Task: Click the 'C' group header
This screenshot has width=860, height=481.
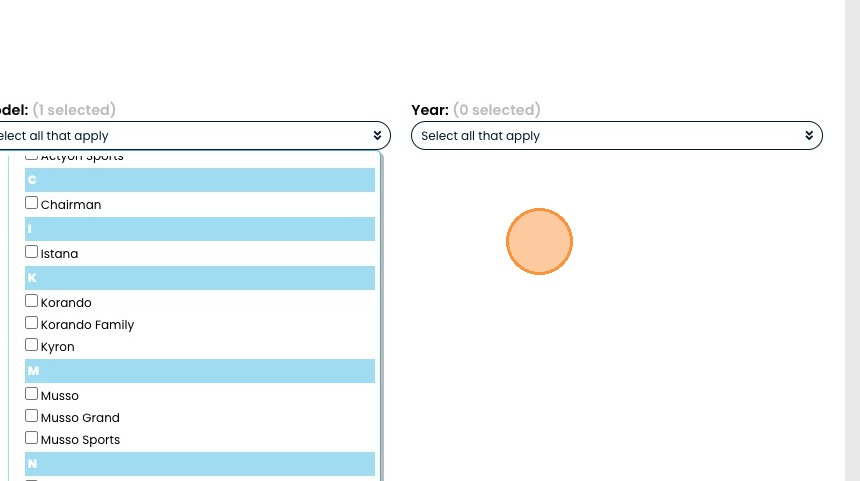Action: pyautogui.click(x=200, y=180)
